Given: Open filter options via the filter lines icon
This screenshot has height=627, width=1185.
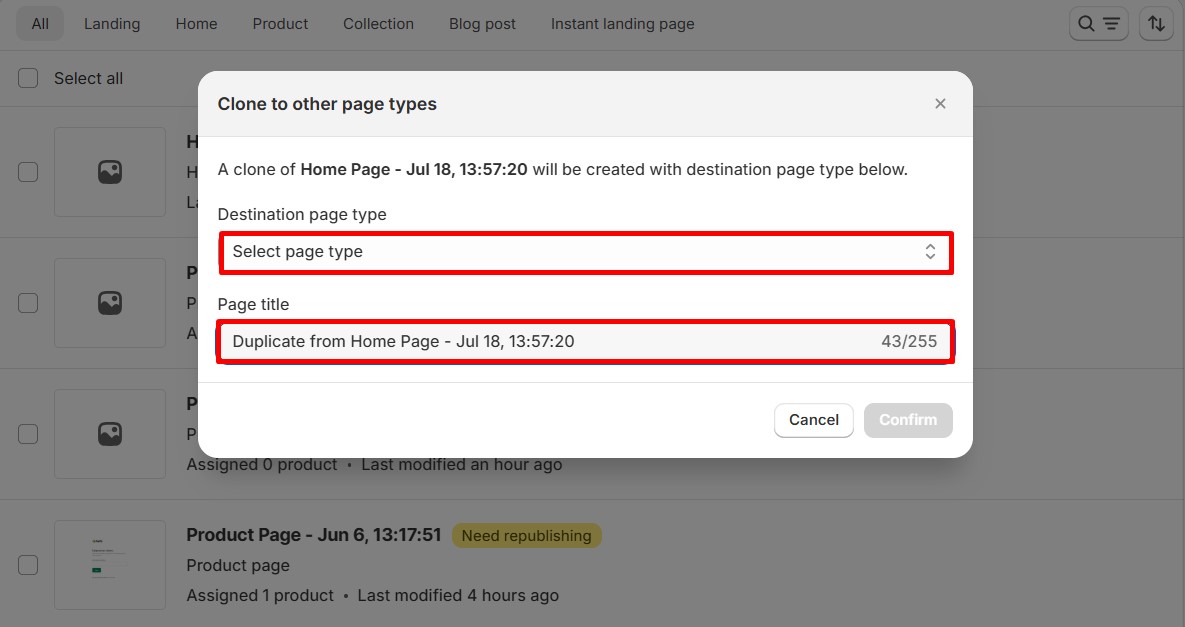Looking at the screenshot, I should click(1109, 23).
